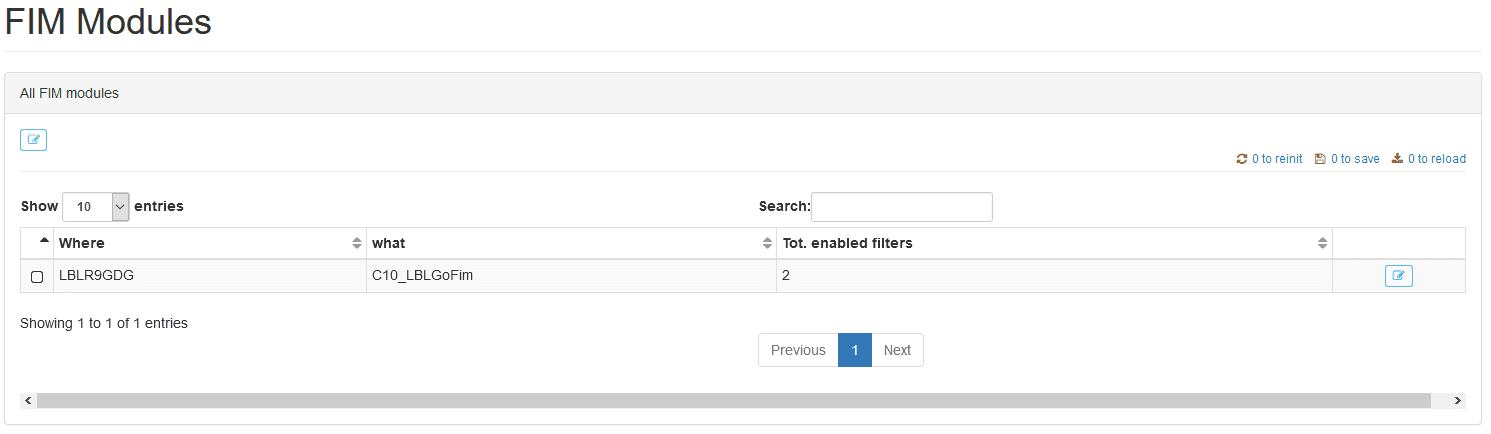Click the reload download icon
Image resolution: width=1491 pixels, height=434 pixels.
(x=1397, y=159)
